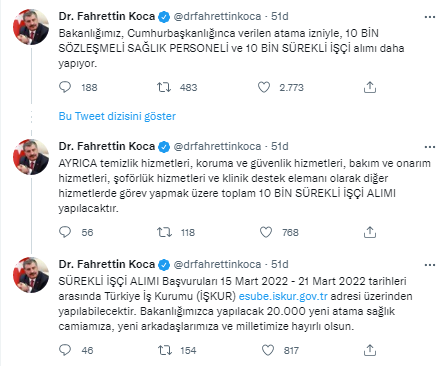Retweet the tweet with 483 retweets
This screenshot has height=366, width=447.
164,87
